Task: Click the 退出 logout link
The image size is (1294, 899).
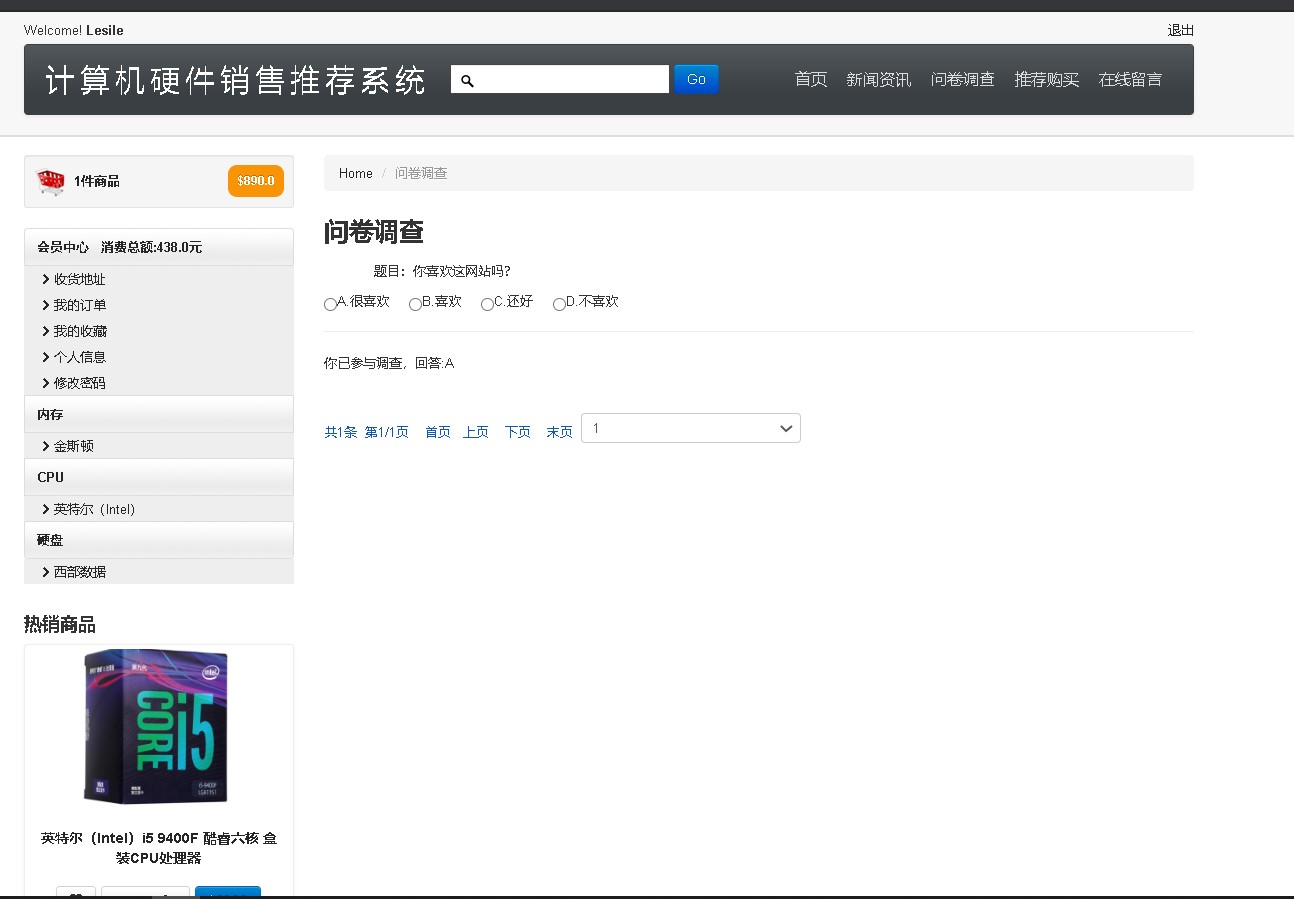Action: (x=1180, y=30)
